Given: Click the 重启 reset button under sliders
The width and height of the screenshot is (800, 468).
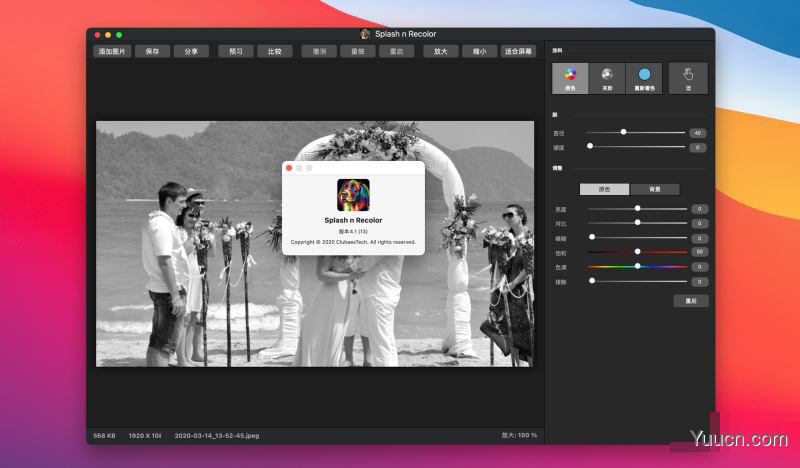Looking at the screenshot, I should click(691, 301).
